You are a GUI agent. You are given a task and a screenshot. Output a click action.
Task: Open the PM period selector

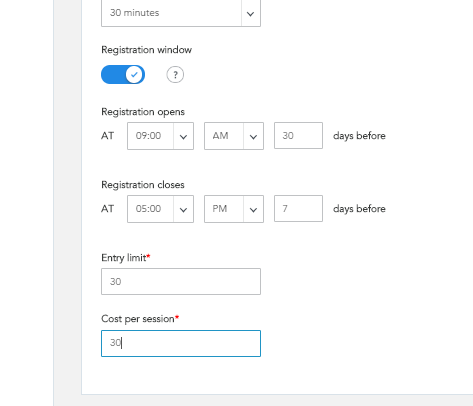[234, 209]
